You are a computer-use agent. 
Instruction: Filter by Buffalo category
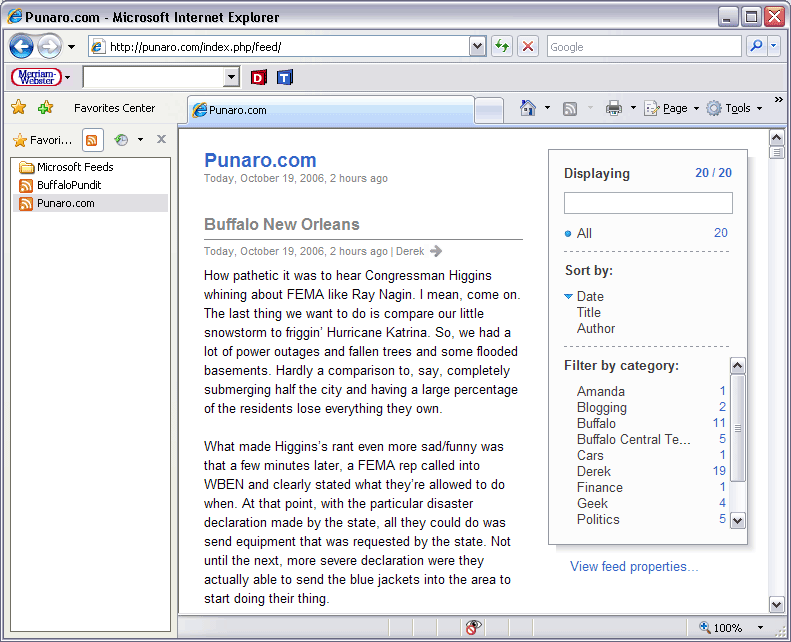point(596,424)
